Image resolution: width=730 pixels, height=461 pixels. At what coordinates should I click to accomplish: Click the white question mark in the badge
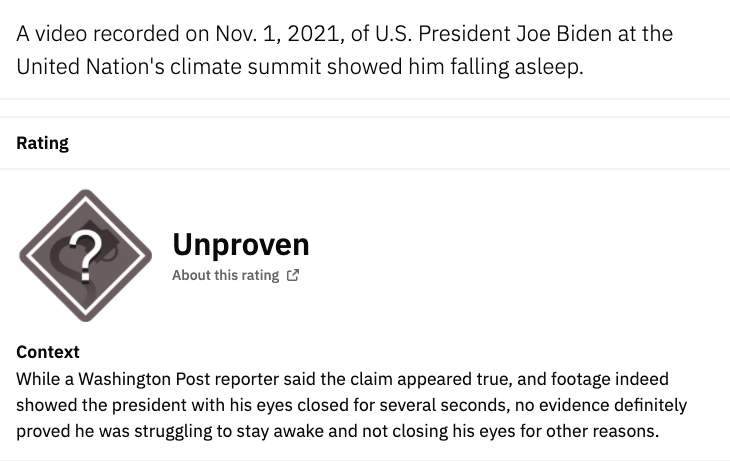pos(85,255)
